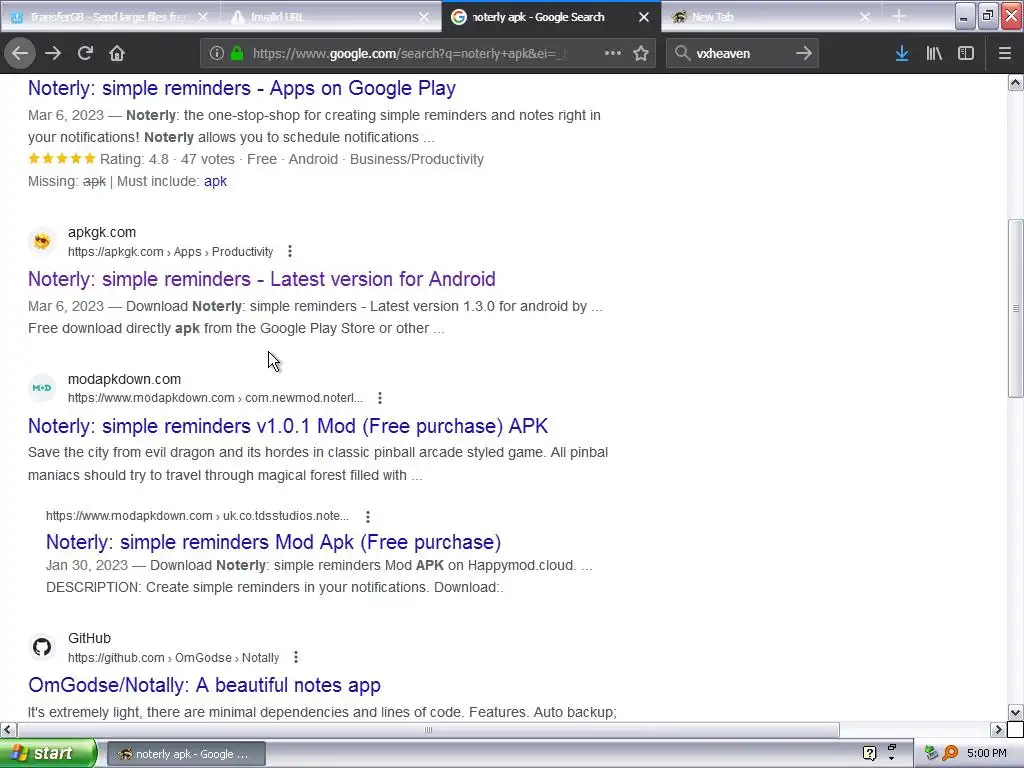Screen dimensions: 1024x768
Task: Click the horizontal scrollbar thumb
Action: (x=428, y=729)
